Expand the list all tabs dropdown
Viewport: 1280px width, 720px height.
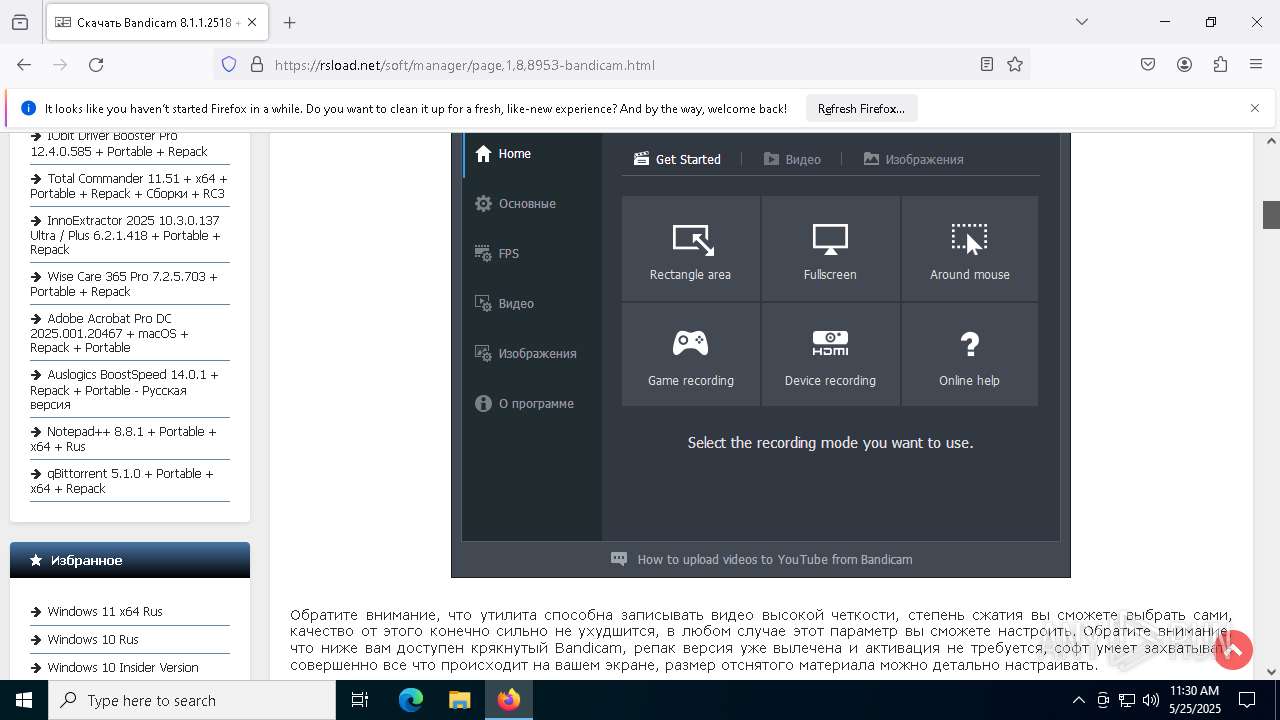click(1082, 22)
